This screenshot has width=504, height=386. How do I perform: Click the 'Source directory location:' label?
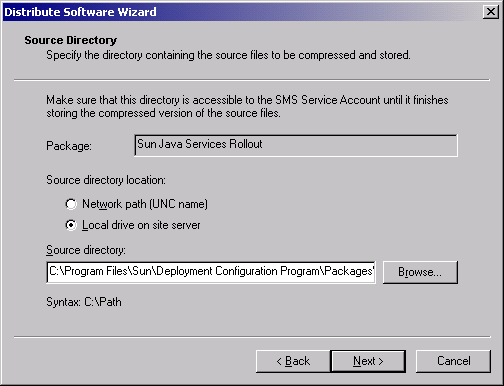(106, 180)
